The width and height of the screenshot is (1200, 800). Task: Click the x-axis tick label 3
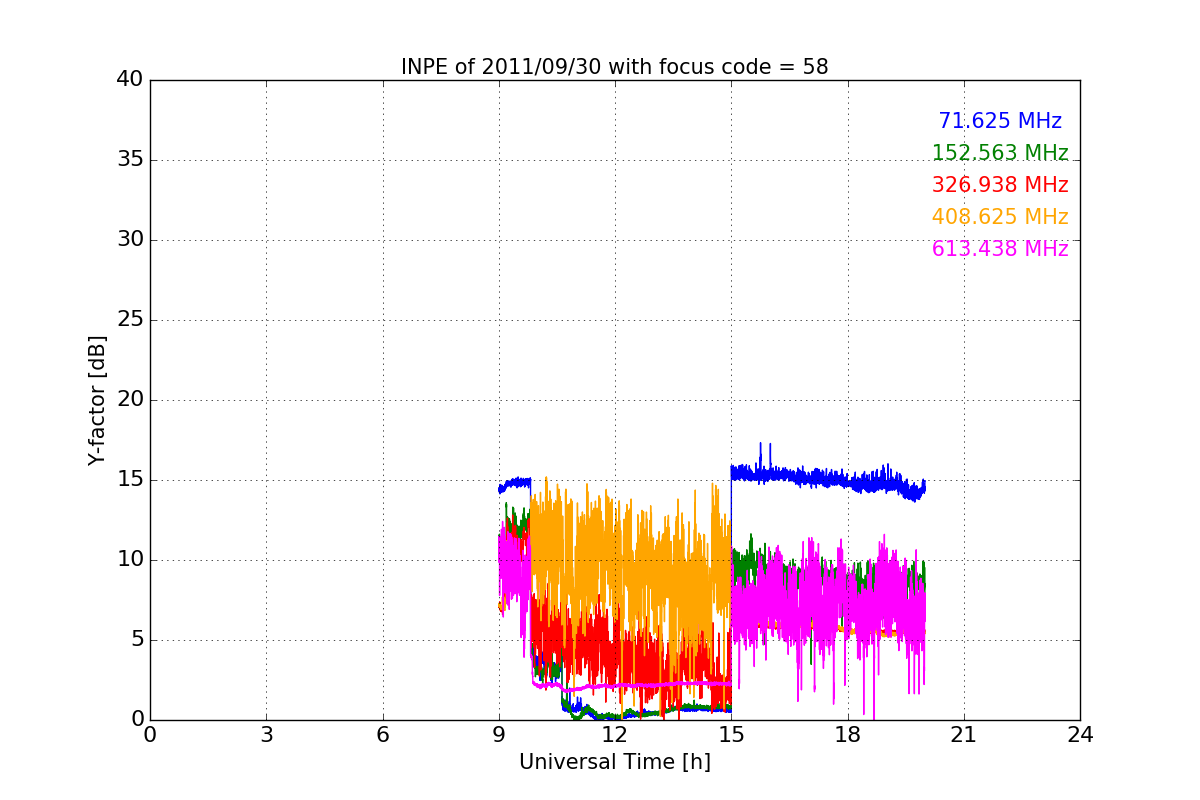click(266, 735)
